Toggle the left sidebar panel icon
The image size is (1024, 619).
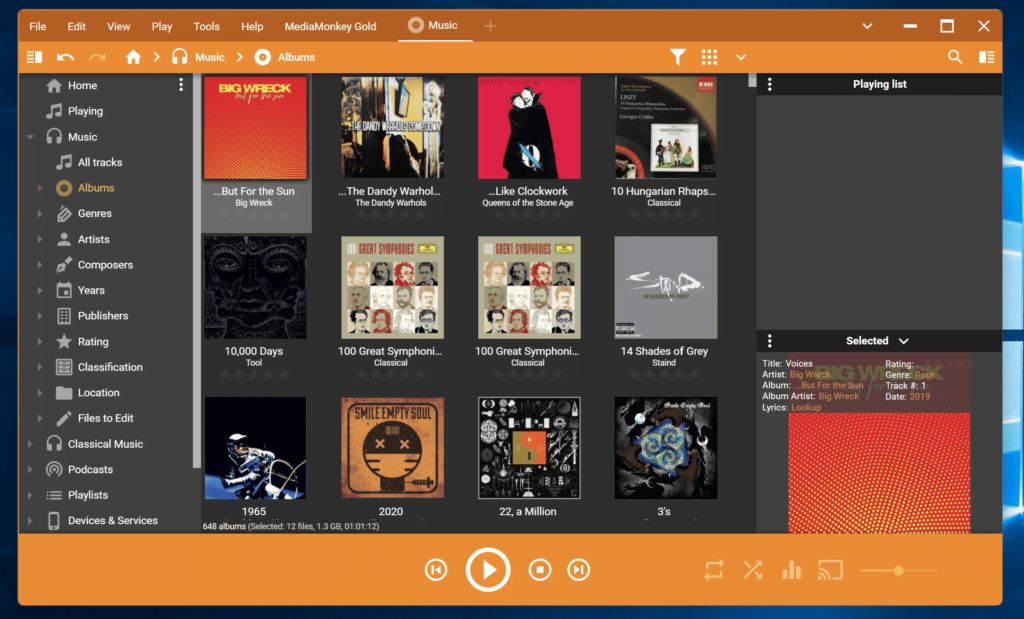(x=36, y=57)
